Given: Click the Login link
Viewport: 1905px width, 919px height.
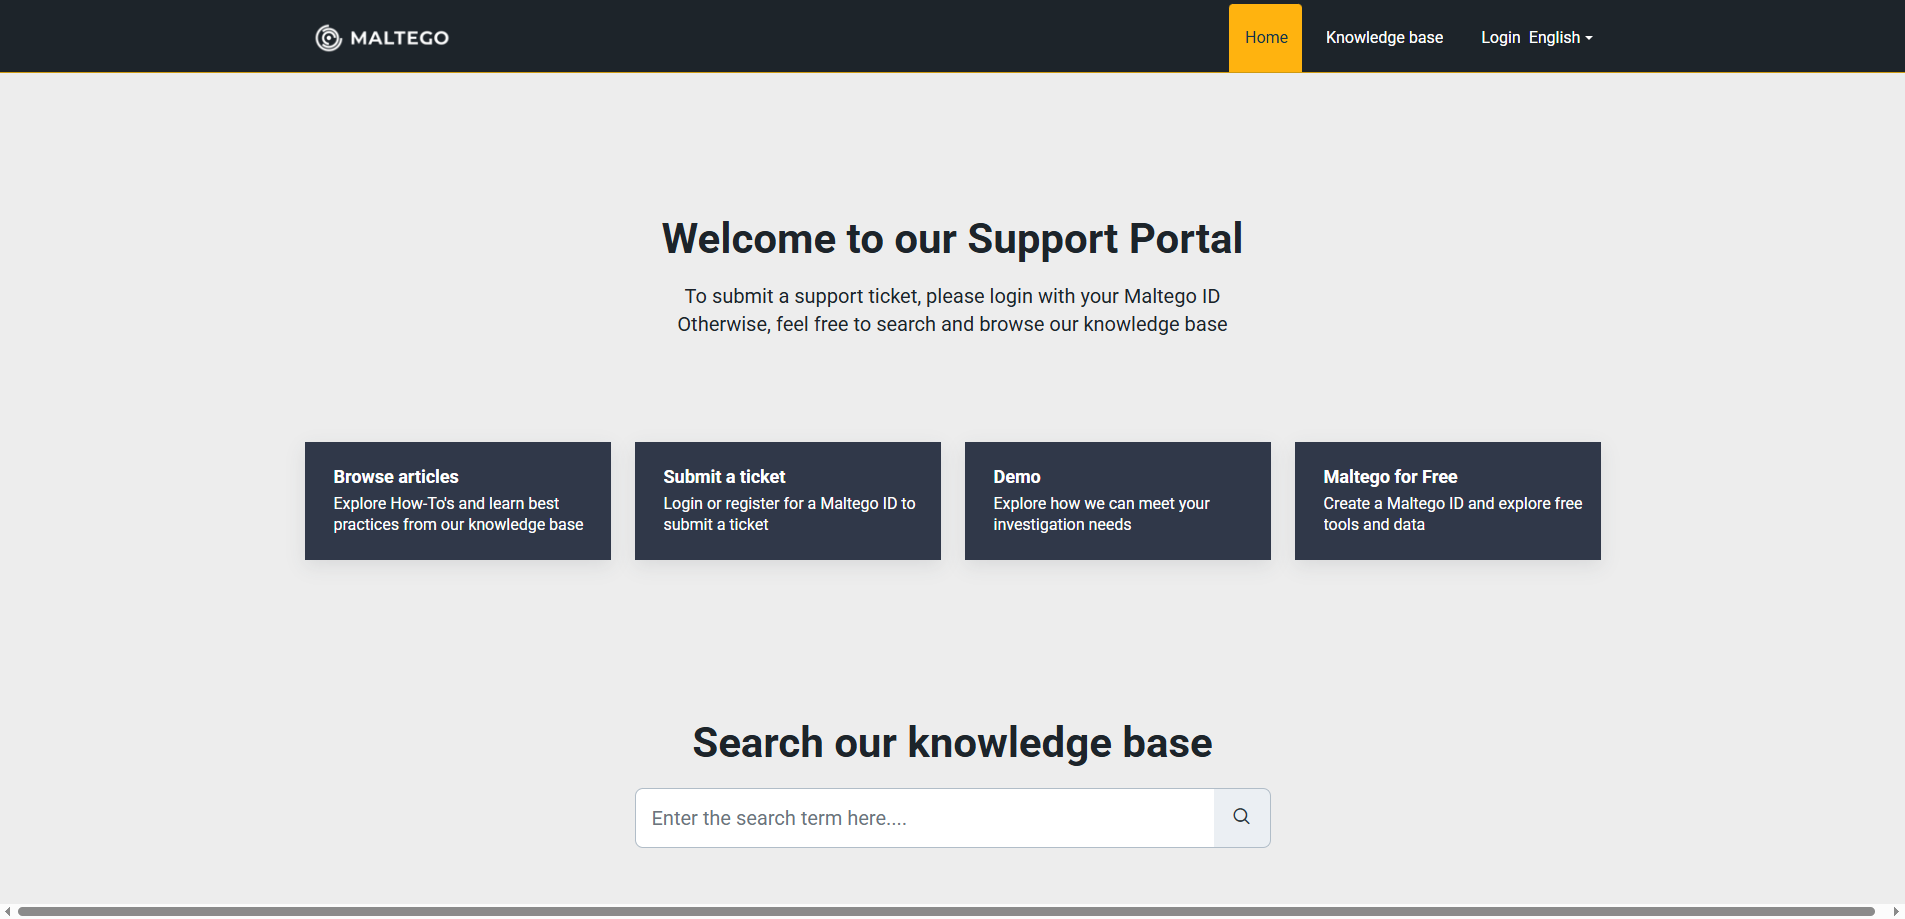Looking at the screenshot, I should (1500, 38).
